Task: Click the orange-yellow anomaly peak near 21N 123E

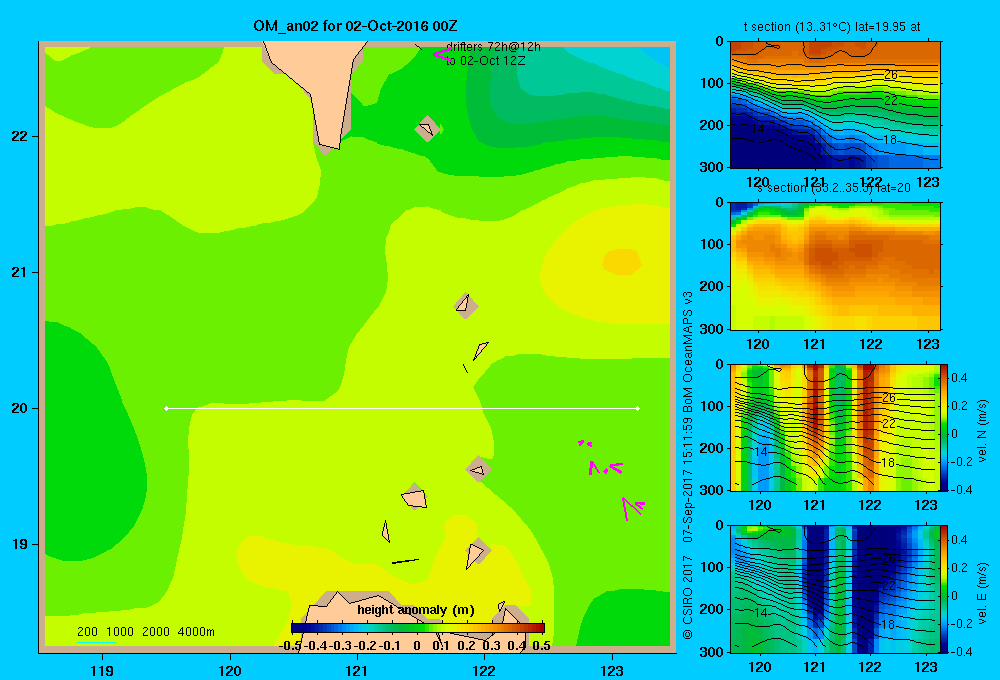Action: [x=622, y=262]
